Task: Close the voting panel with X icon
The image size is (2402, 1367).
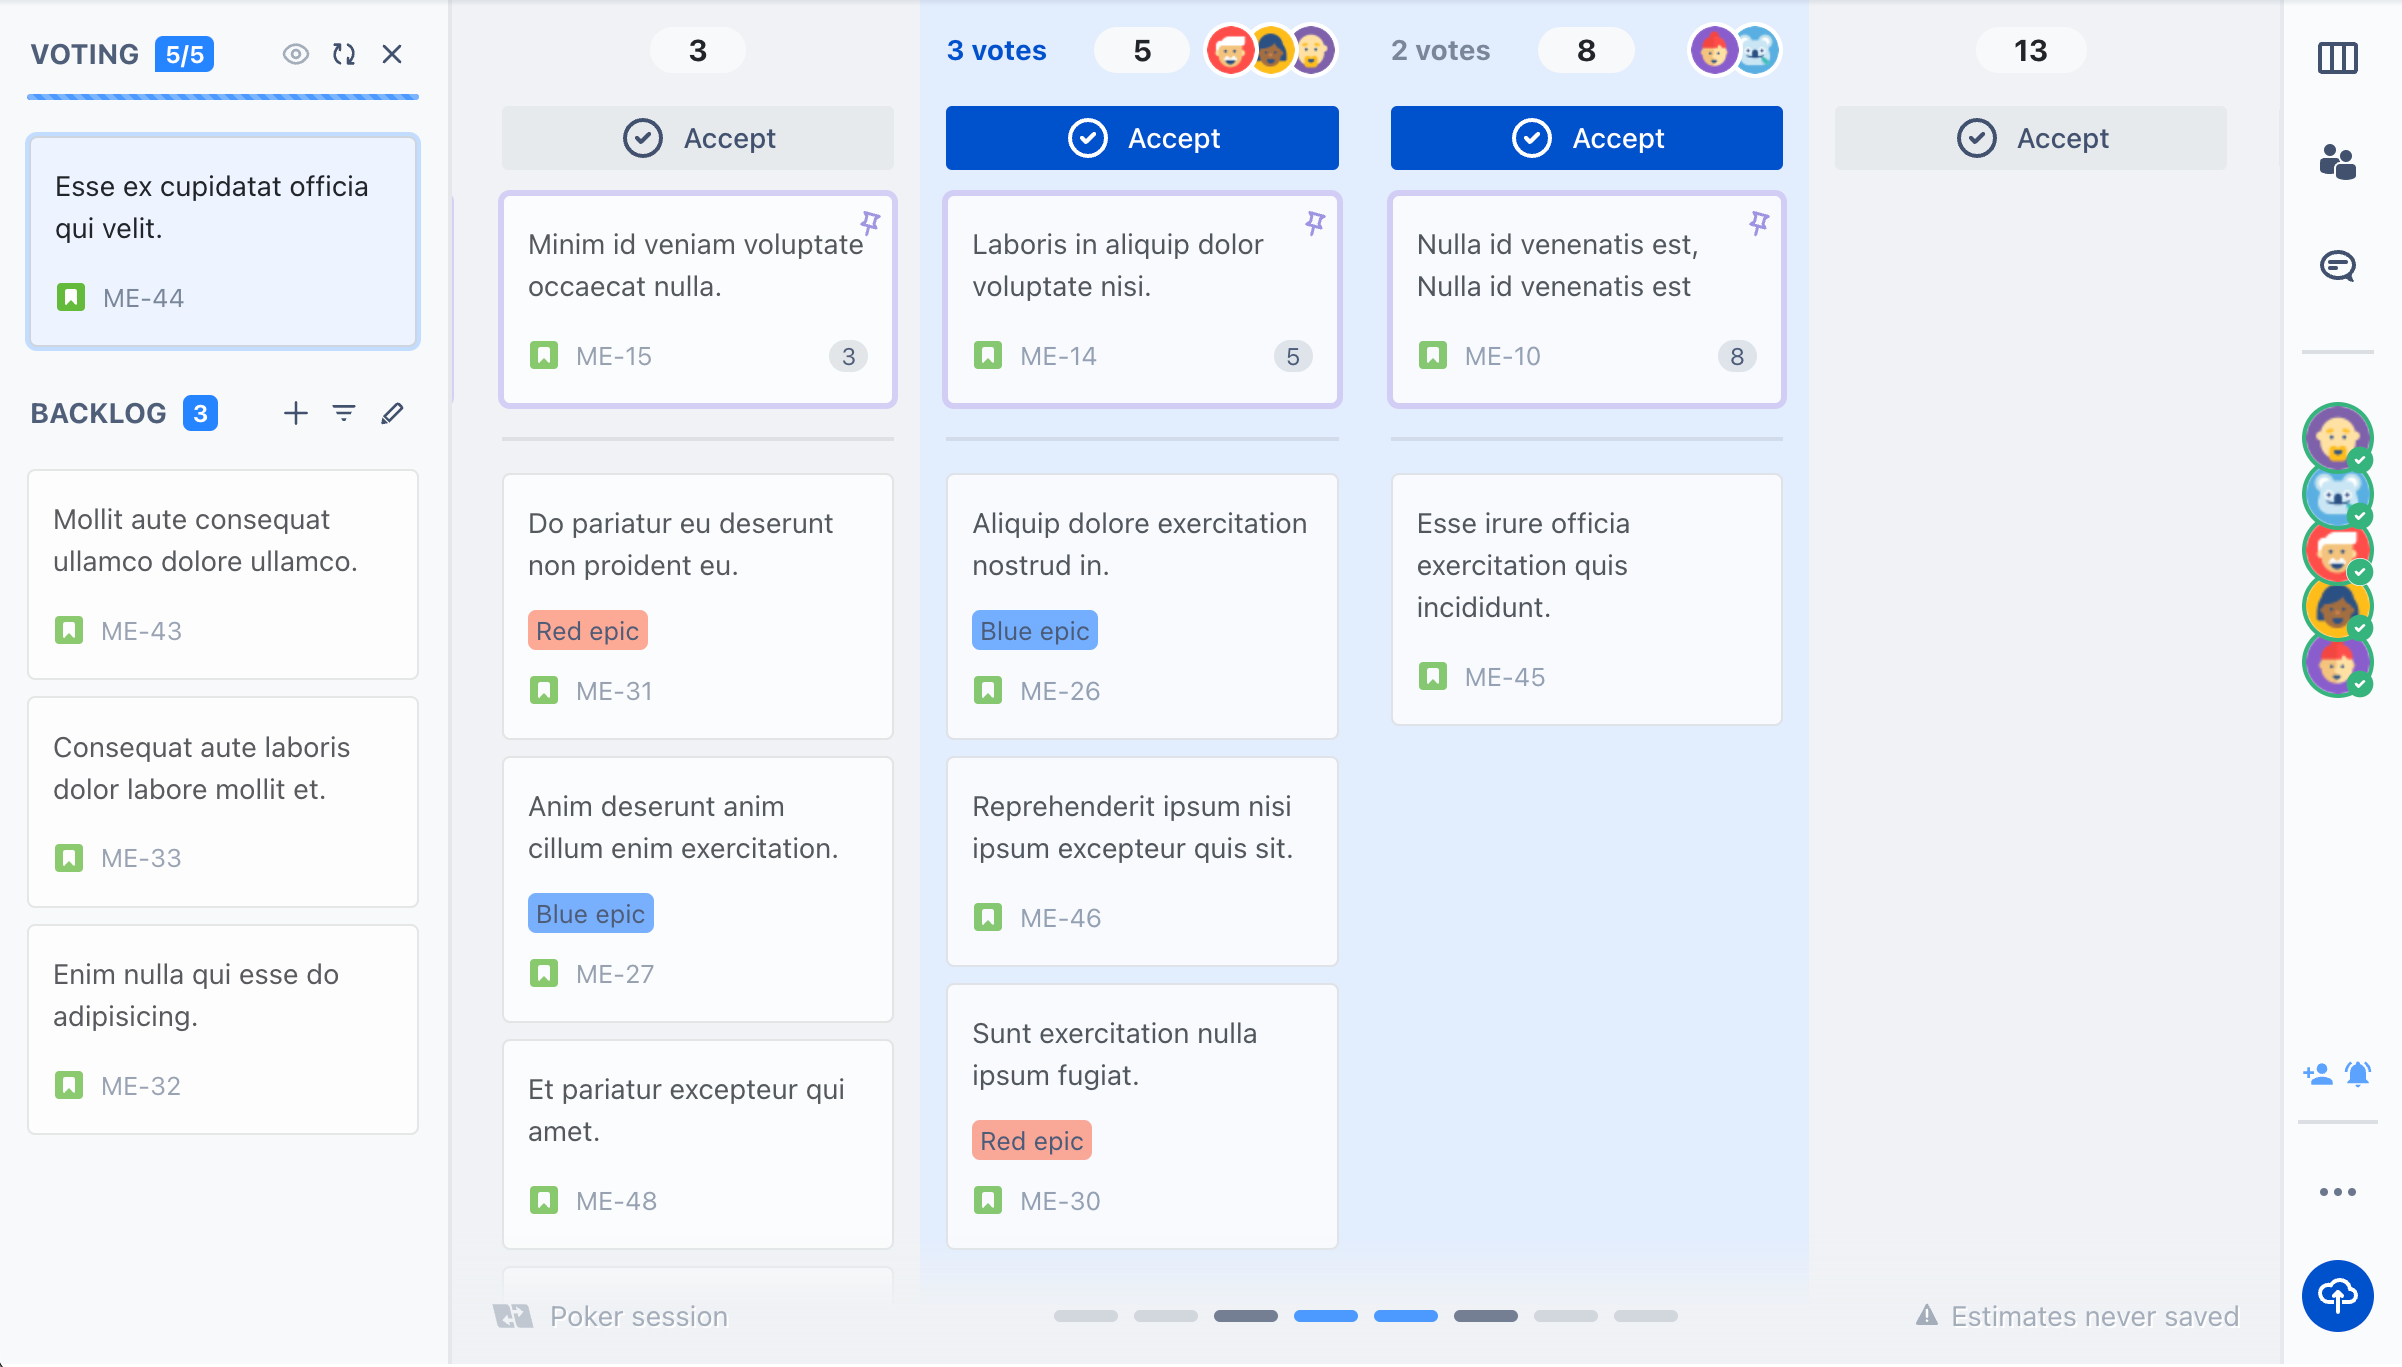Action: [x=392, y=54]
